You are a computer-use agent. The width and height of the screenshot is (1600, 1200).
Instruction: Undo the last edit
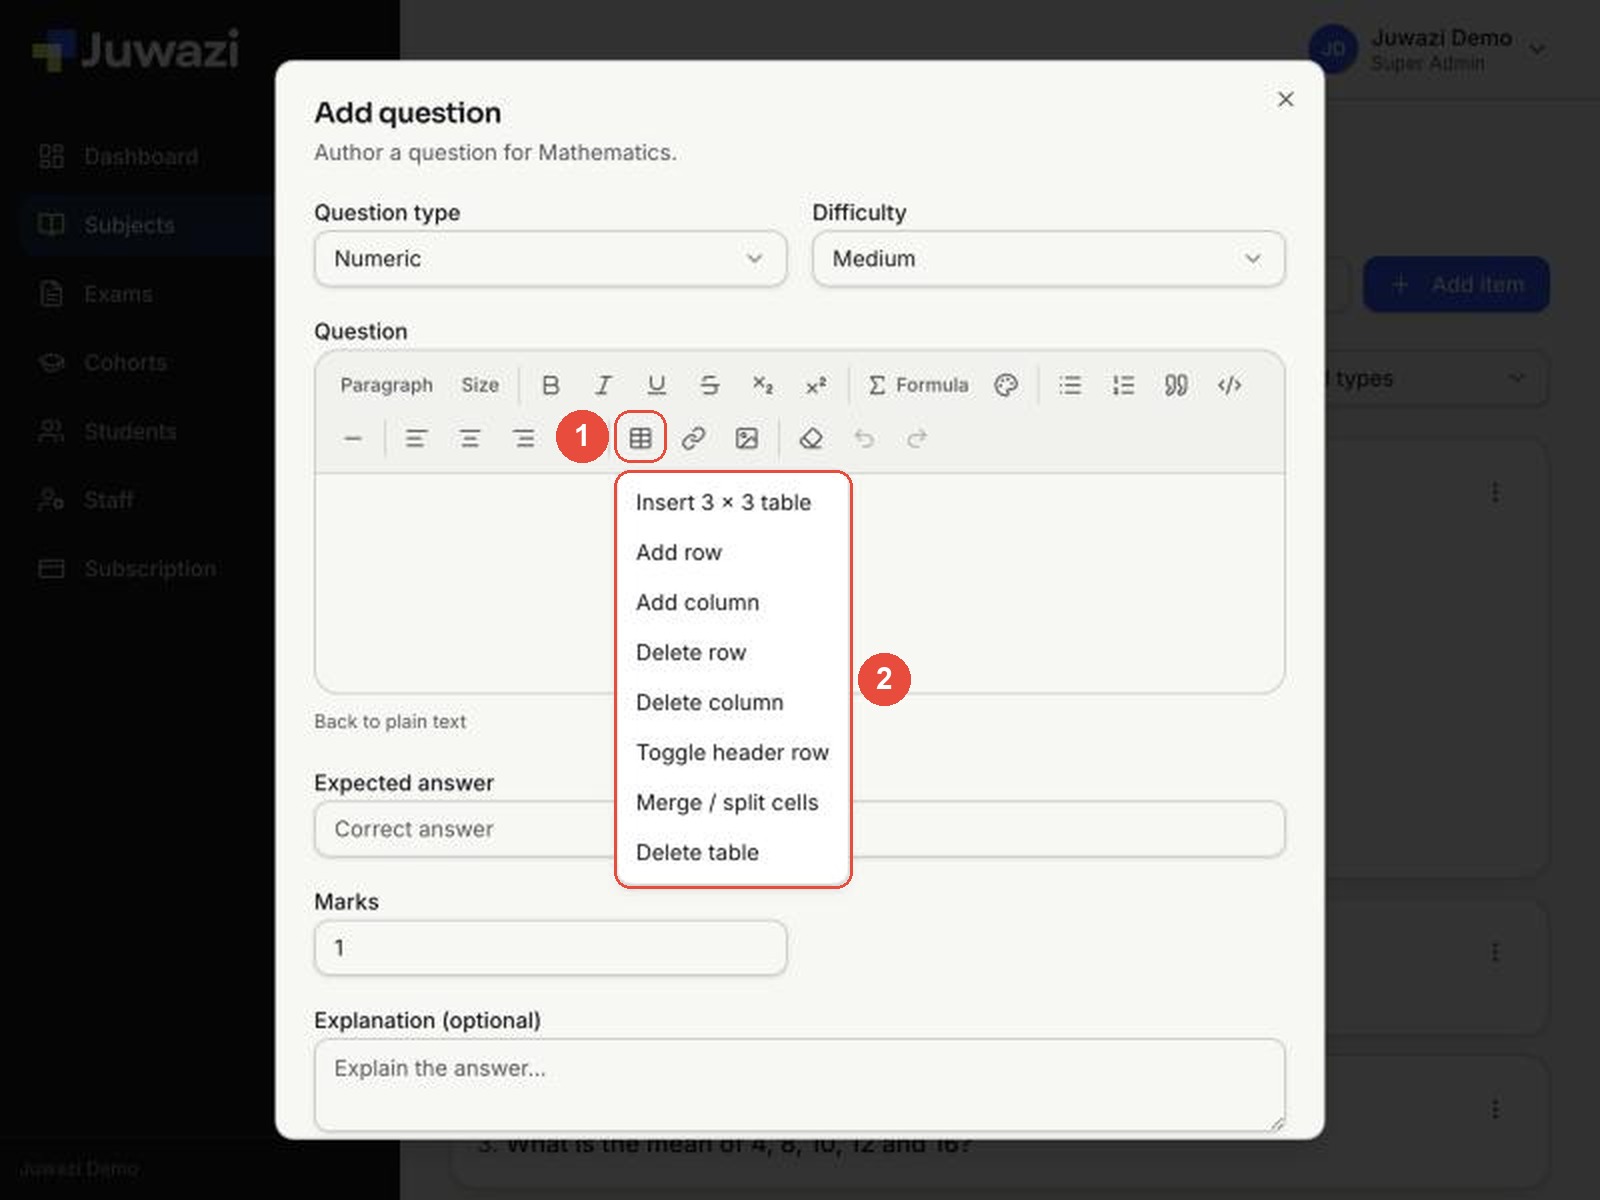click(x=864, y=438)
